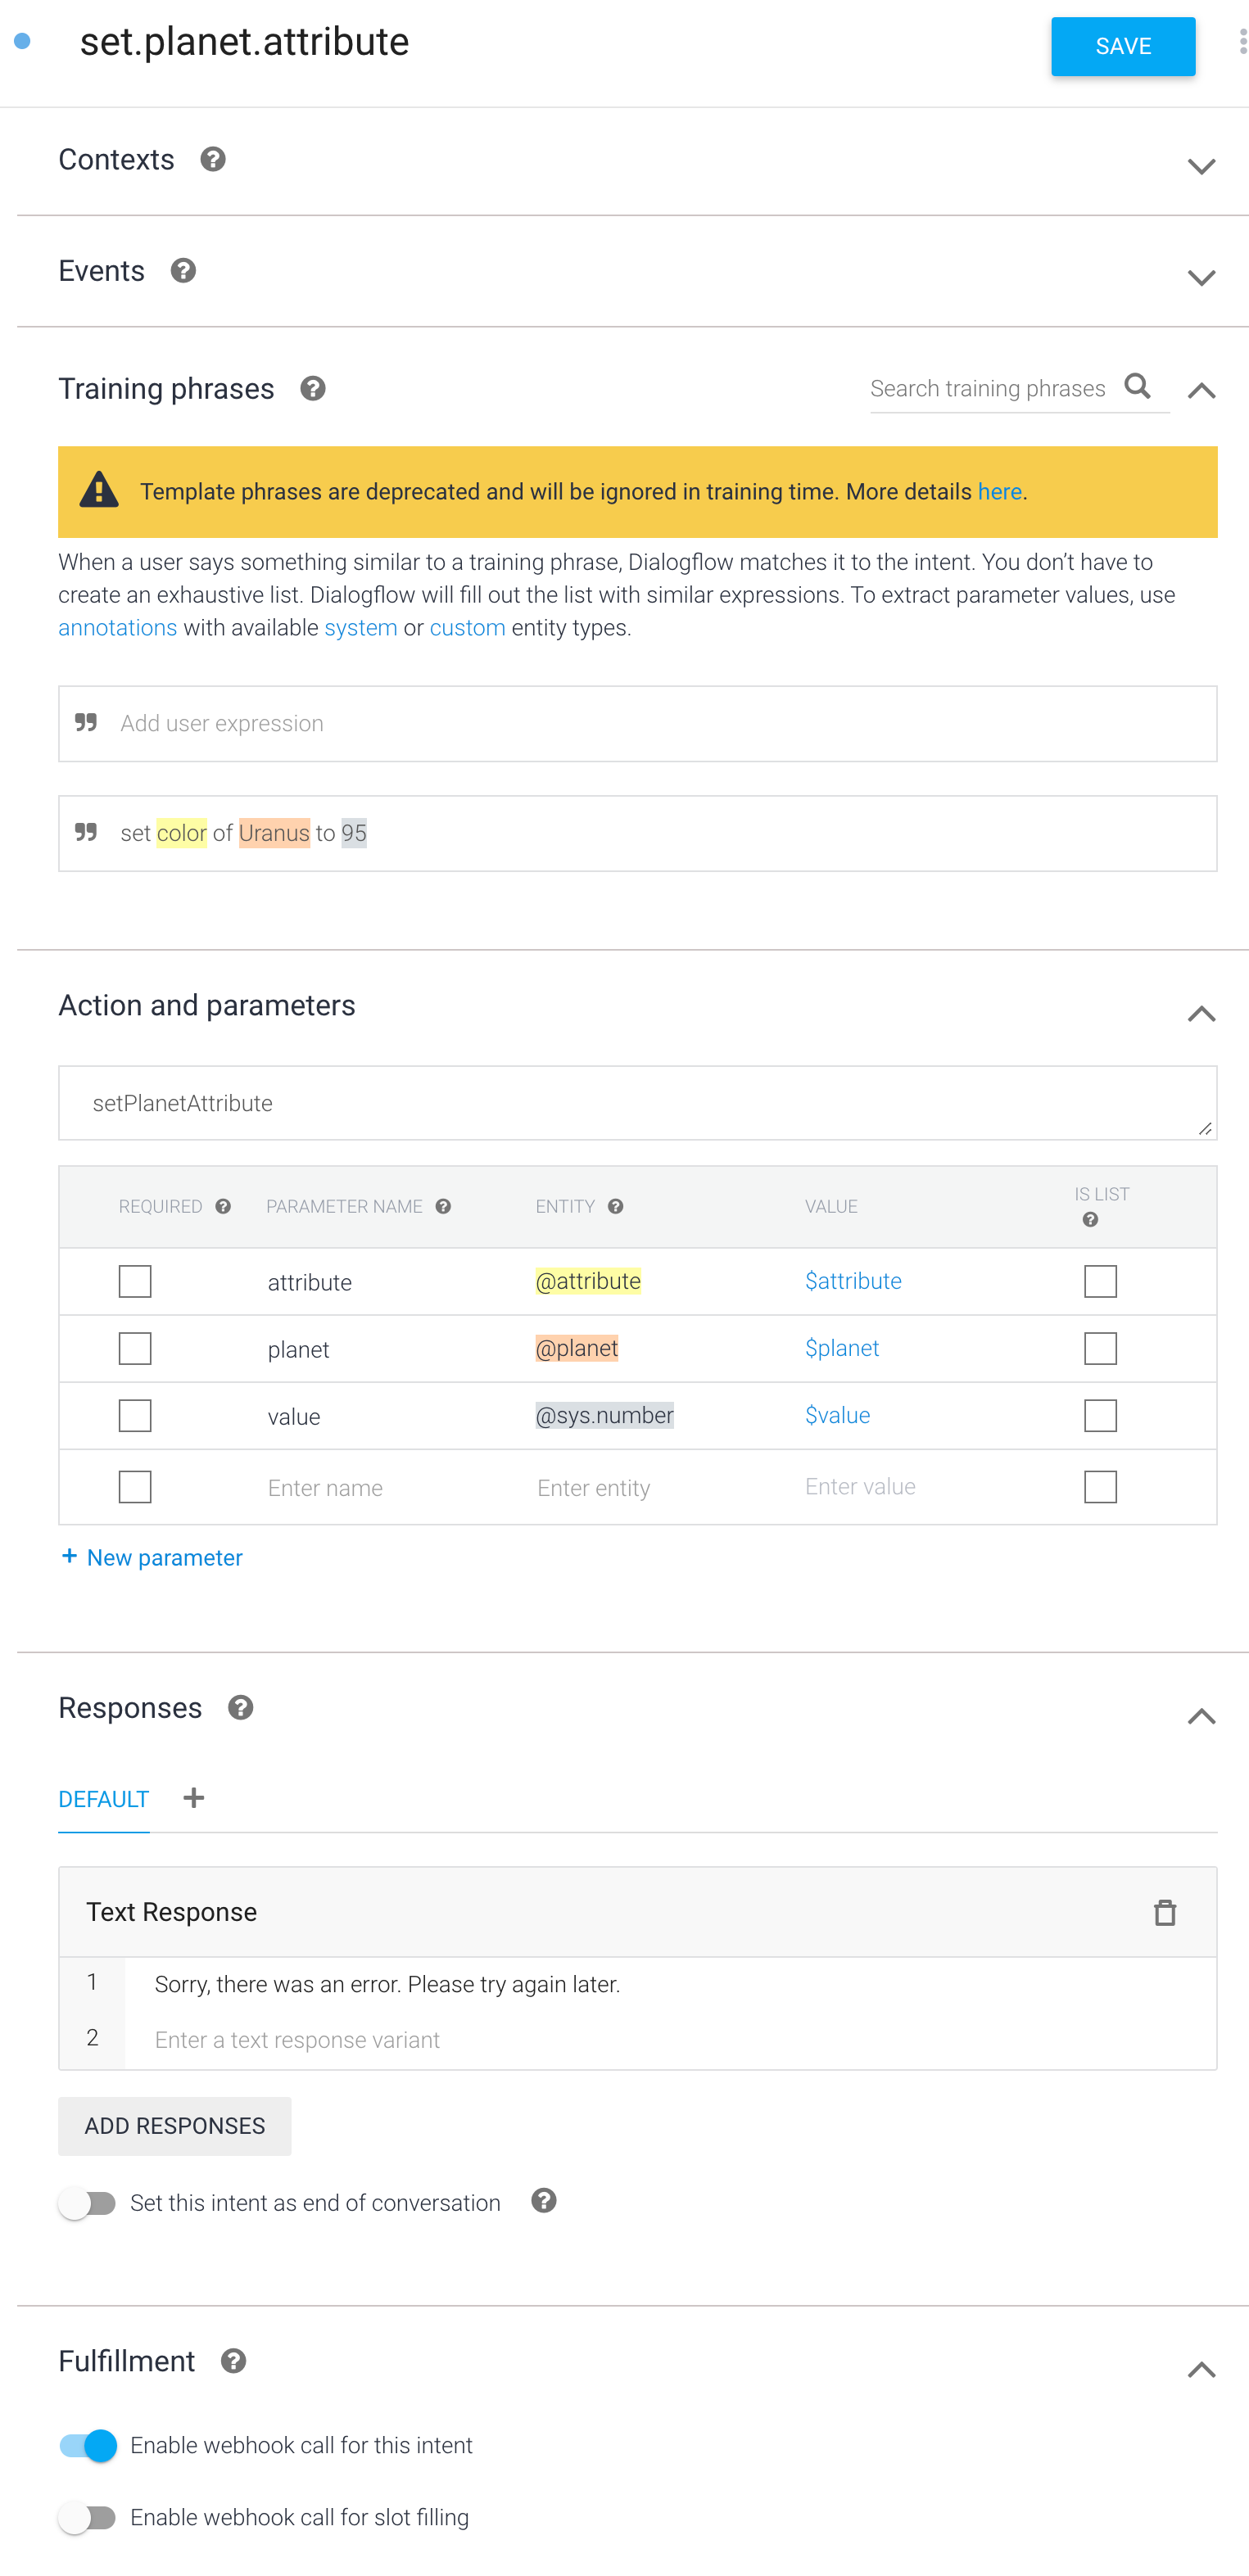
Task: Open the Fulfillment help icon
Action: (234, 2361)
